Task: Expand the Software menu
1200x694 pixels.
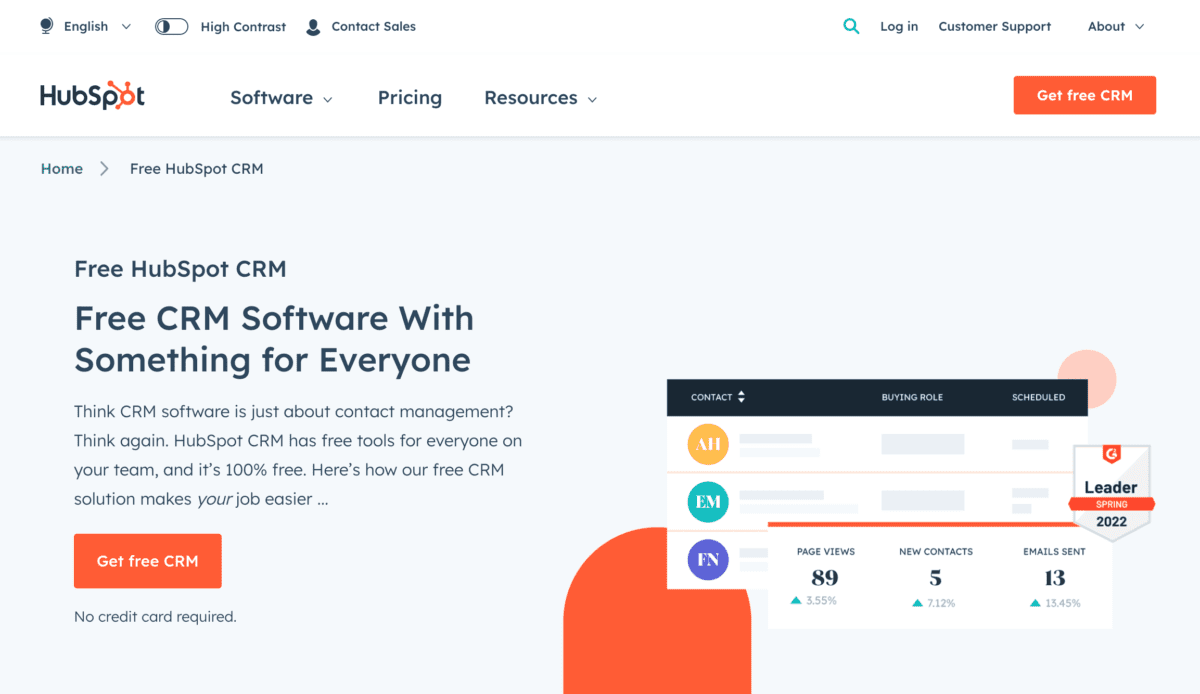Action: coord(281,98)
